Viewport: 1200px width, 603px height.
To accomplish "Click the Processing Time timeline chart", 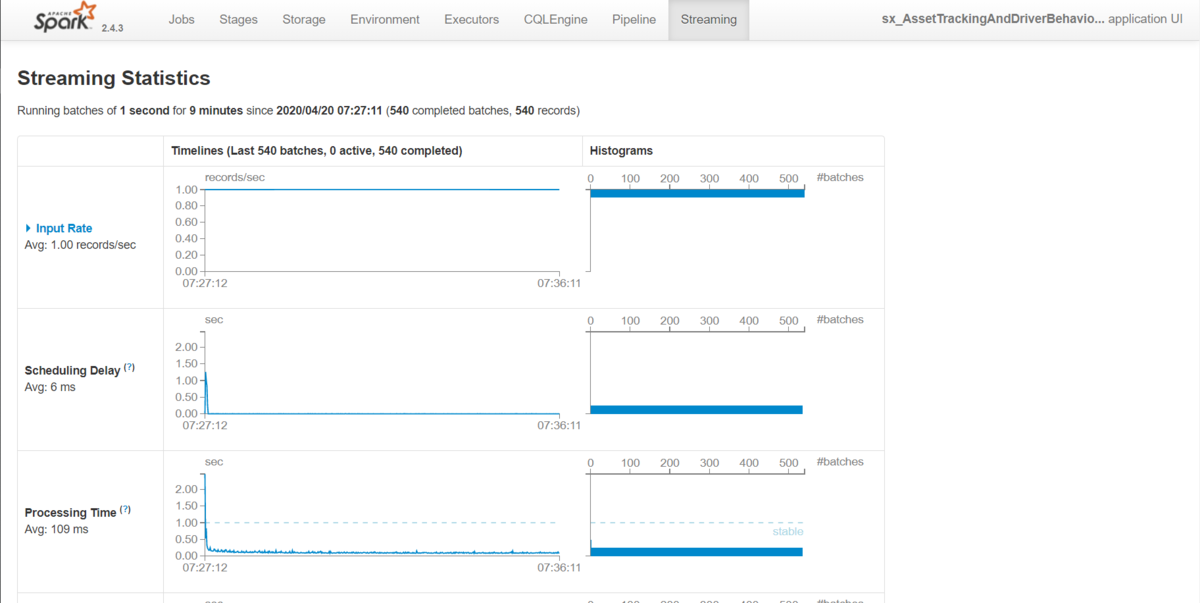I will pos(381,514).
